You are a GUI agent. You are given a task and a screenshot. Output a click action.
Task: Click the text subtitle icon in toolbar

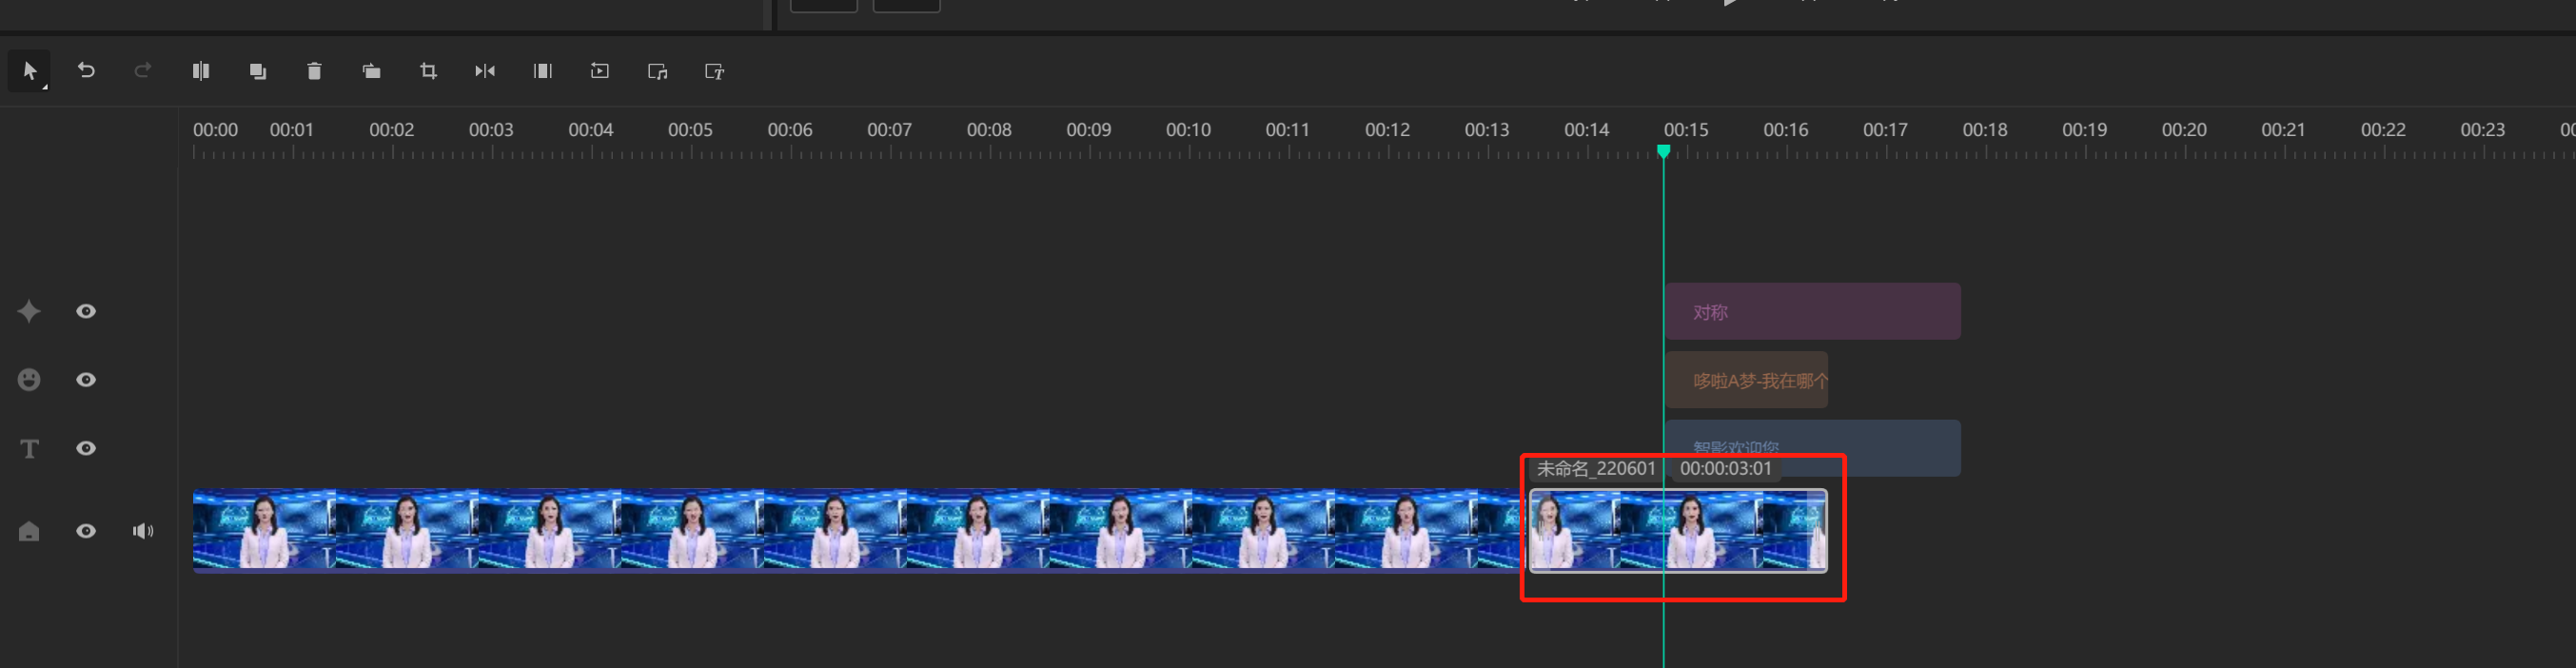pos(714,71)
